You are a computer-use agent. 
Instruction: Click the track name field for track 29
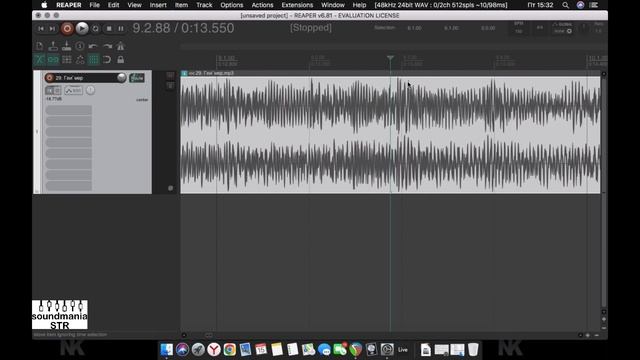pyautogui.click(x=85, y=78)
